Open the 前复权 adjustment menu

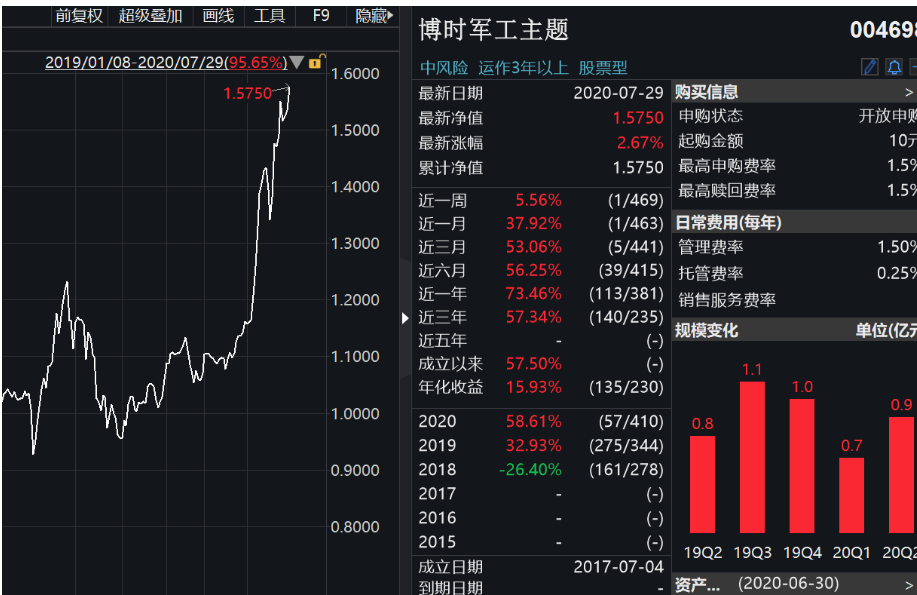click(79, 16)
